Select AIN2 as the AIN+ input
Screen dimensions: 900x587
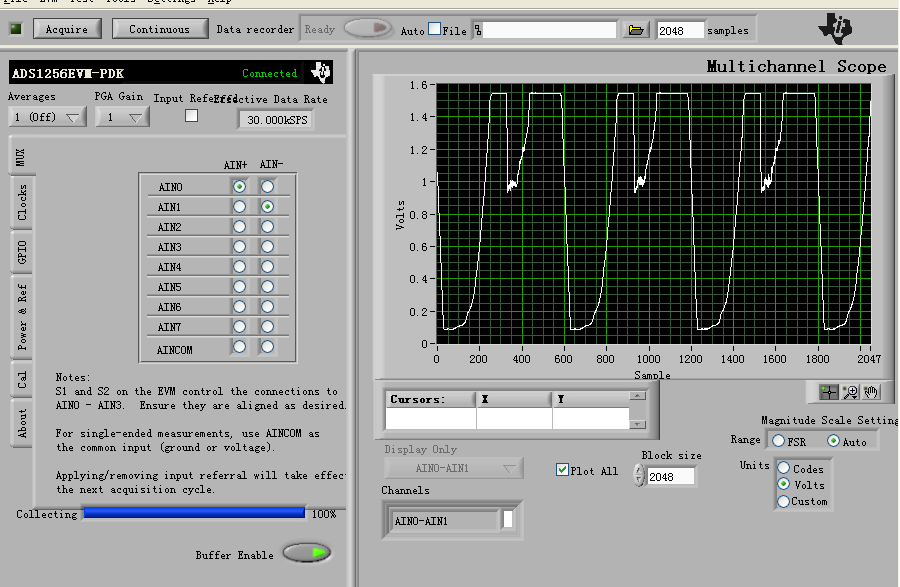239,227
